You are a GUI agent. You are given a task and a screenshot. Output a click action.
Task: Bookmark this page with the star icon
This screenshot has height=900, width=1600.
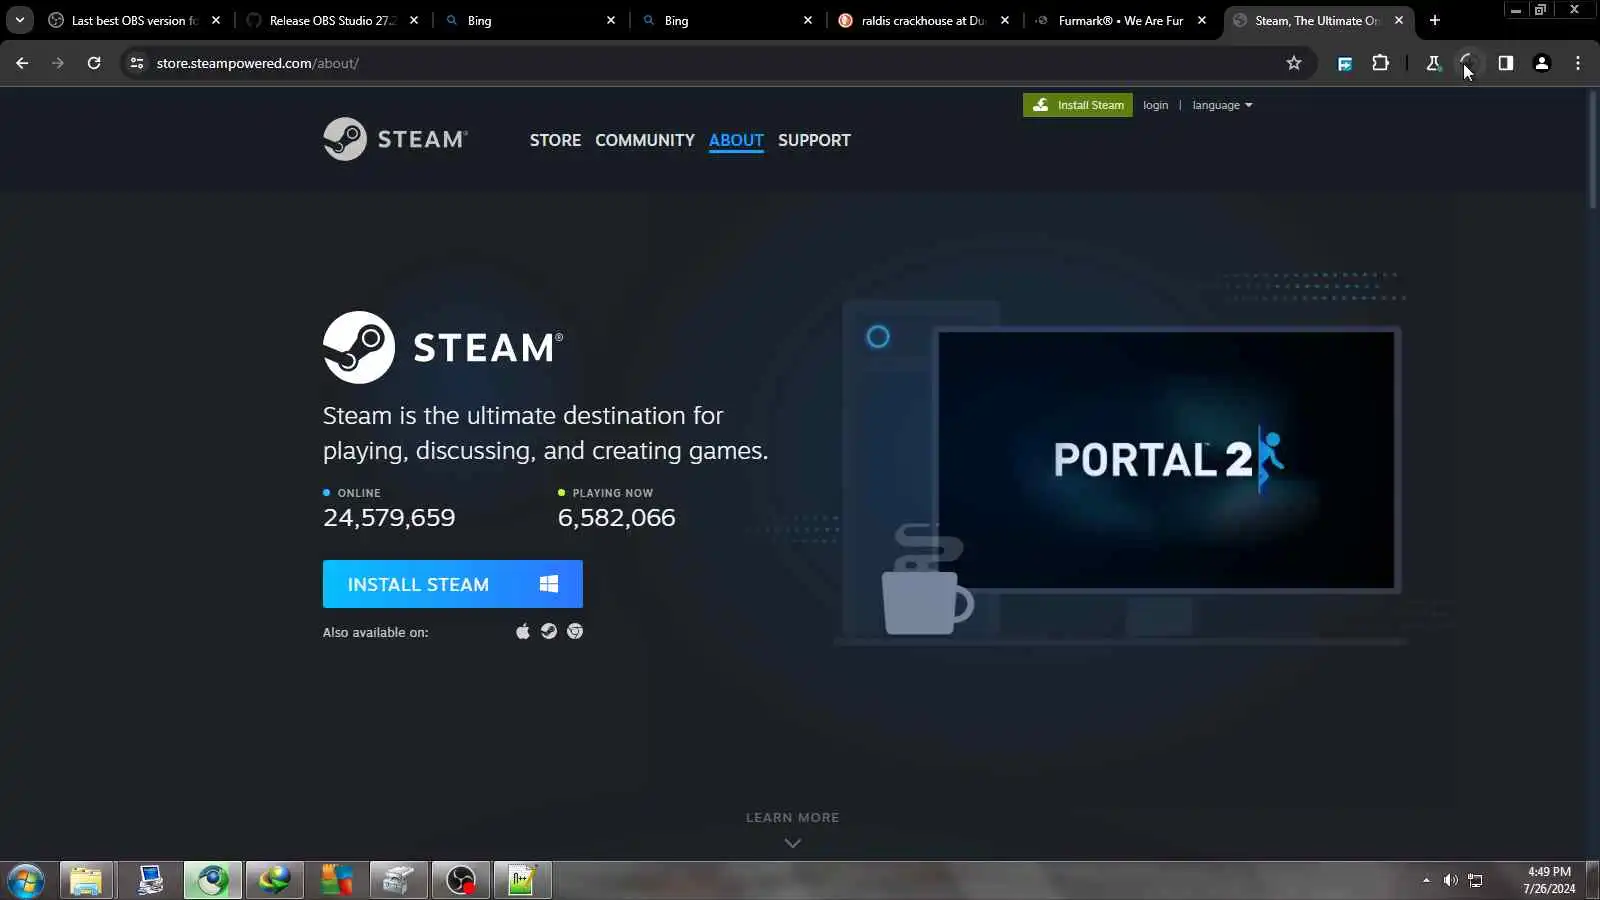click(1294, 63)
